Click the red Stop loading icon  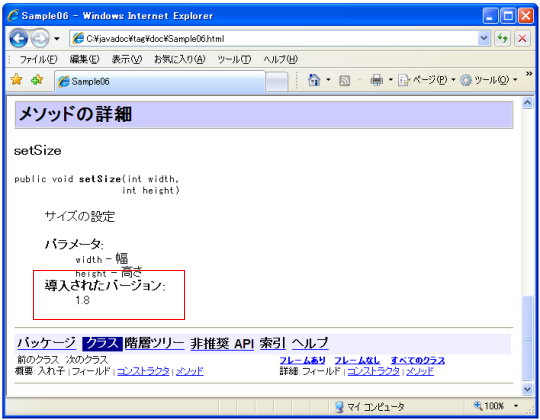(522, 38)
